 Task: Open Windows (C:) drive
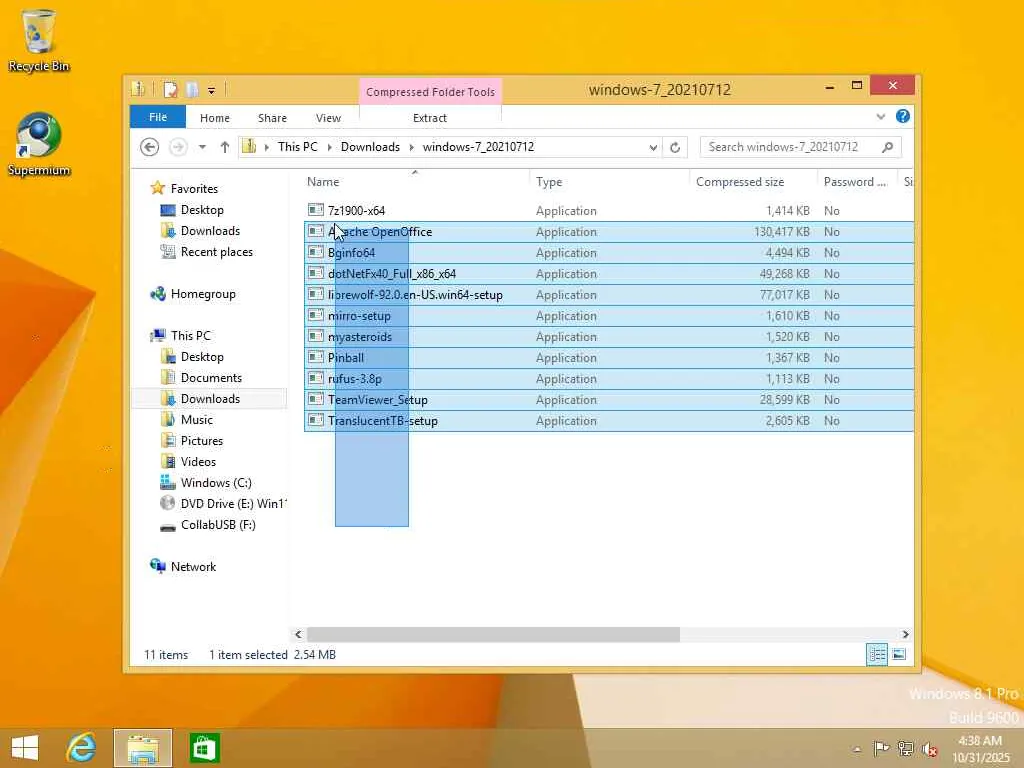coord(216,483)
